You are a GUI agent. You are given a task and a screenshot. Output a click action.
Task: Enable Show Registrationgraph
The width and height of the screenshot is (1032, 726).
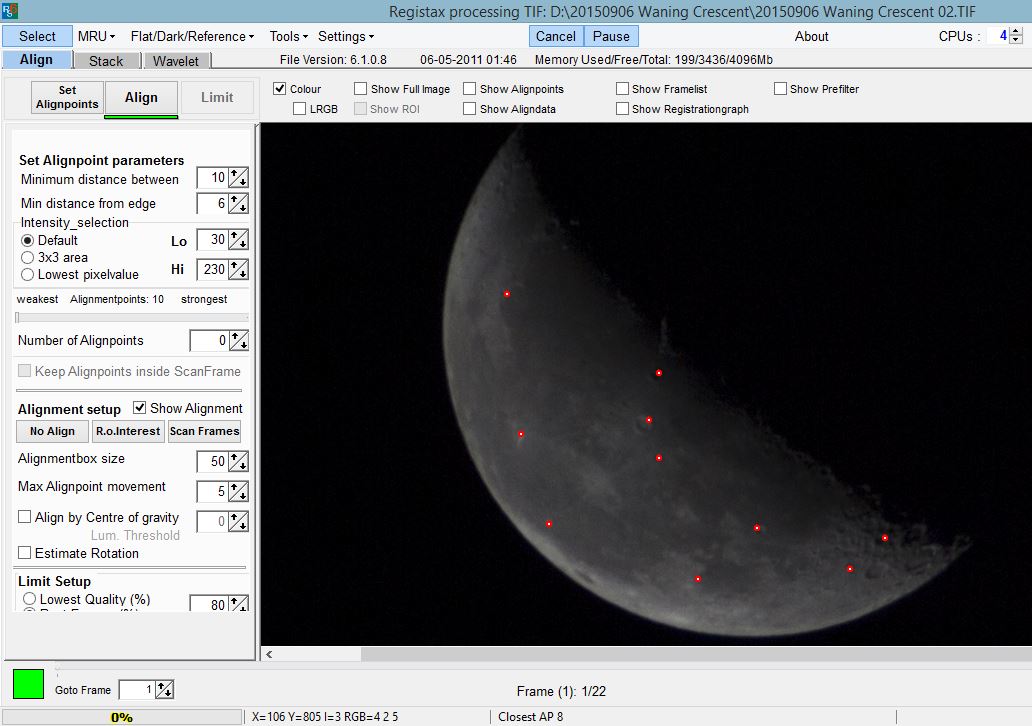tap(622, 109)
